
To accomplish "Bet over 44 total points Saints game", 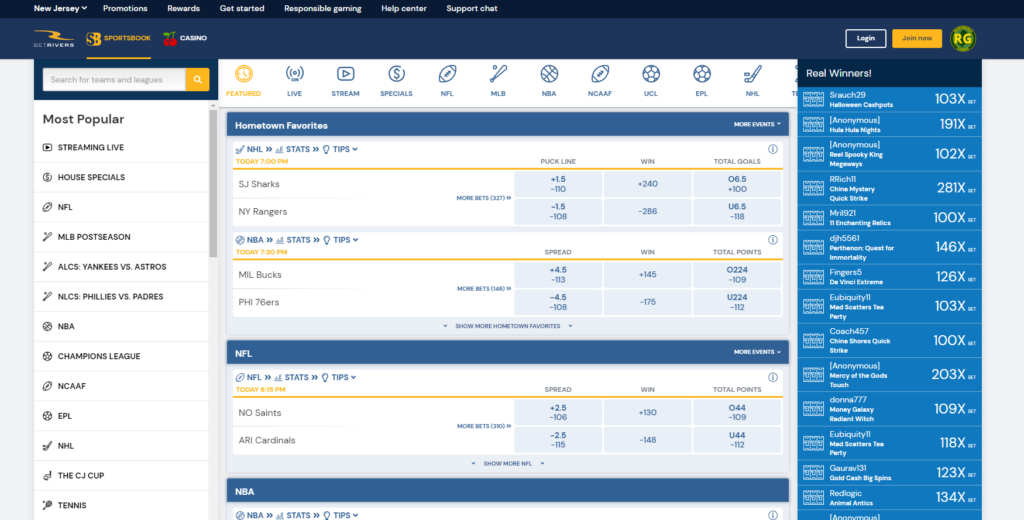I will pos(737,413).
